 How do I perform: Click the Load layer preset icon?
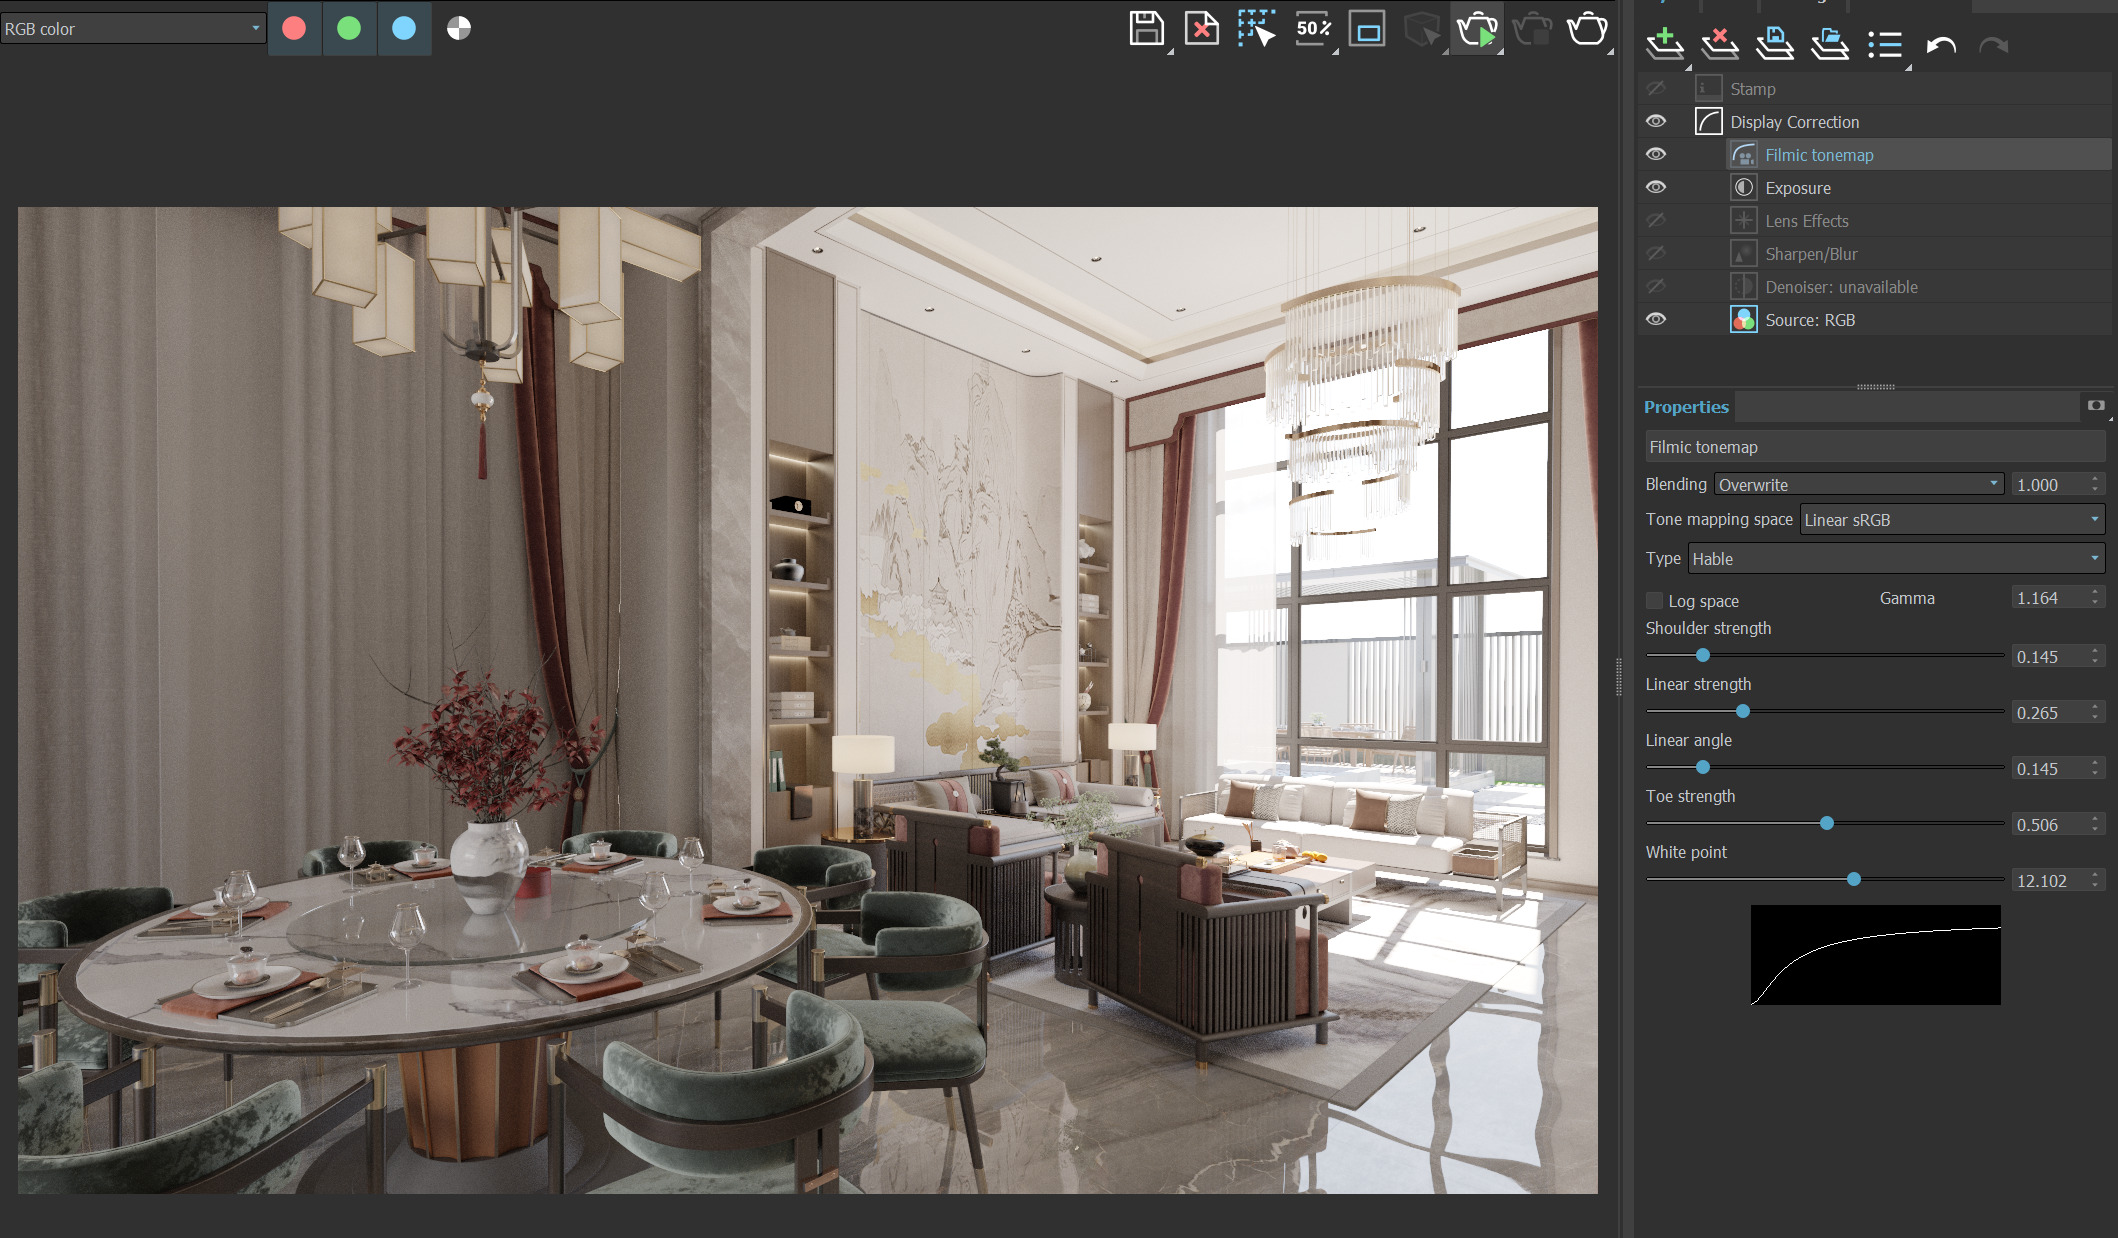tap(1830, 44)
